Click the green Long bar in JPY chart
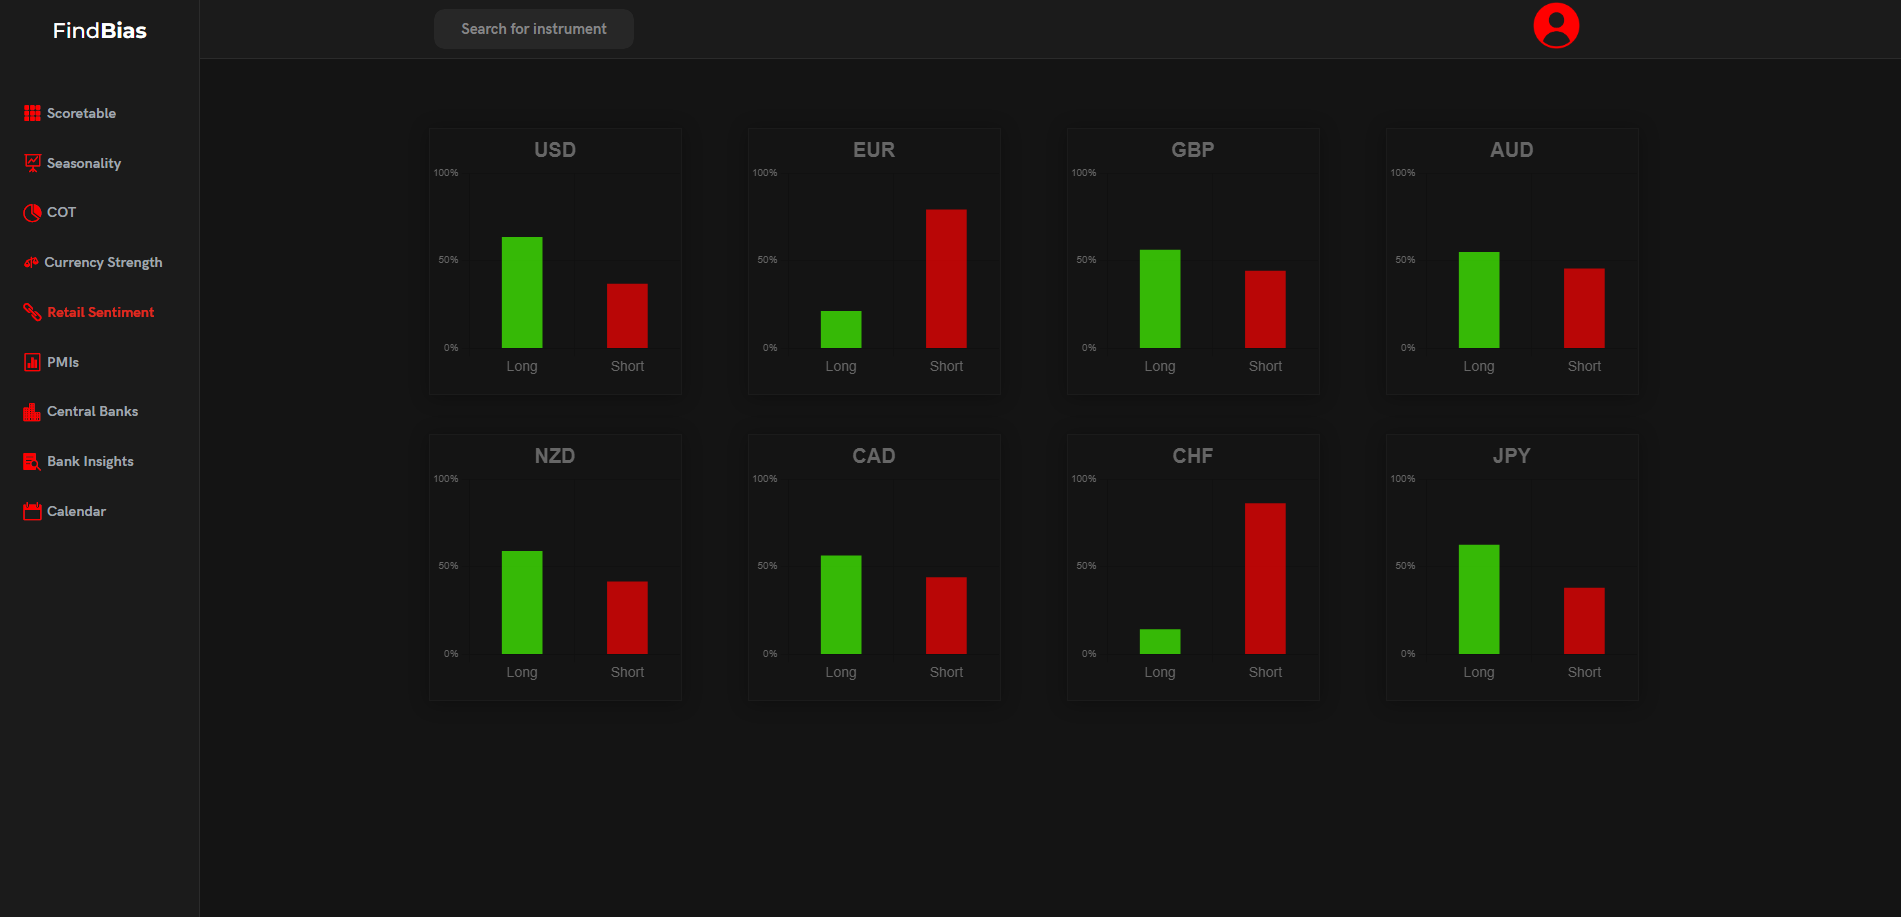Viewport: 1901px width, 917px height. click(1479, 599)
